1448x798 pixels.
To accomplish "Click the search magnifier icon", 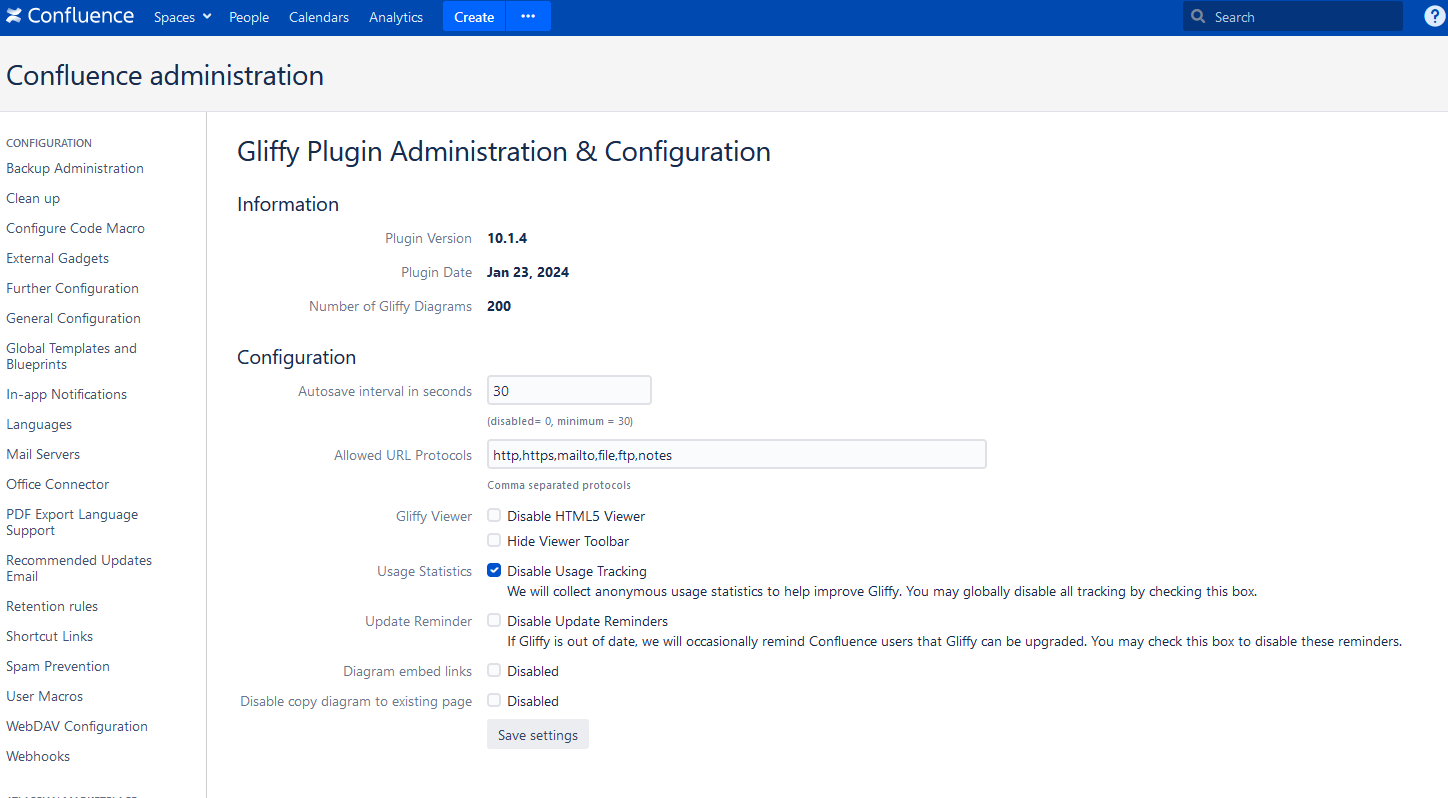I will (x=1198, y=17).
